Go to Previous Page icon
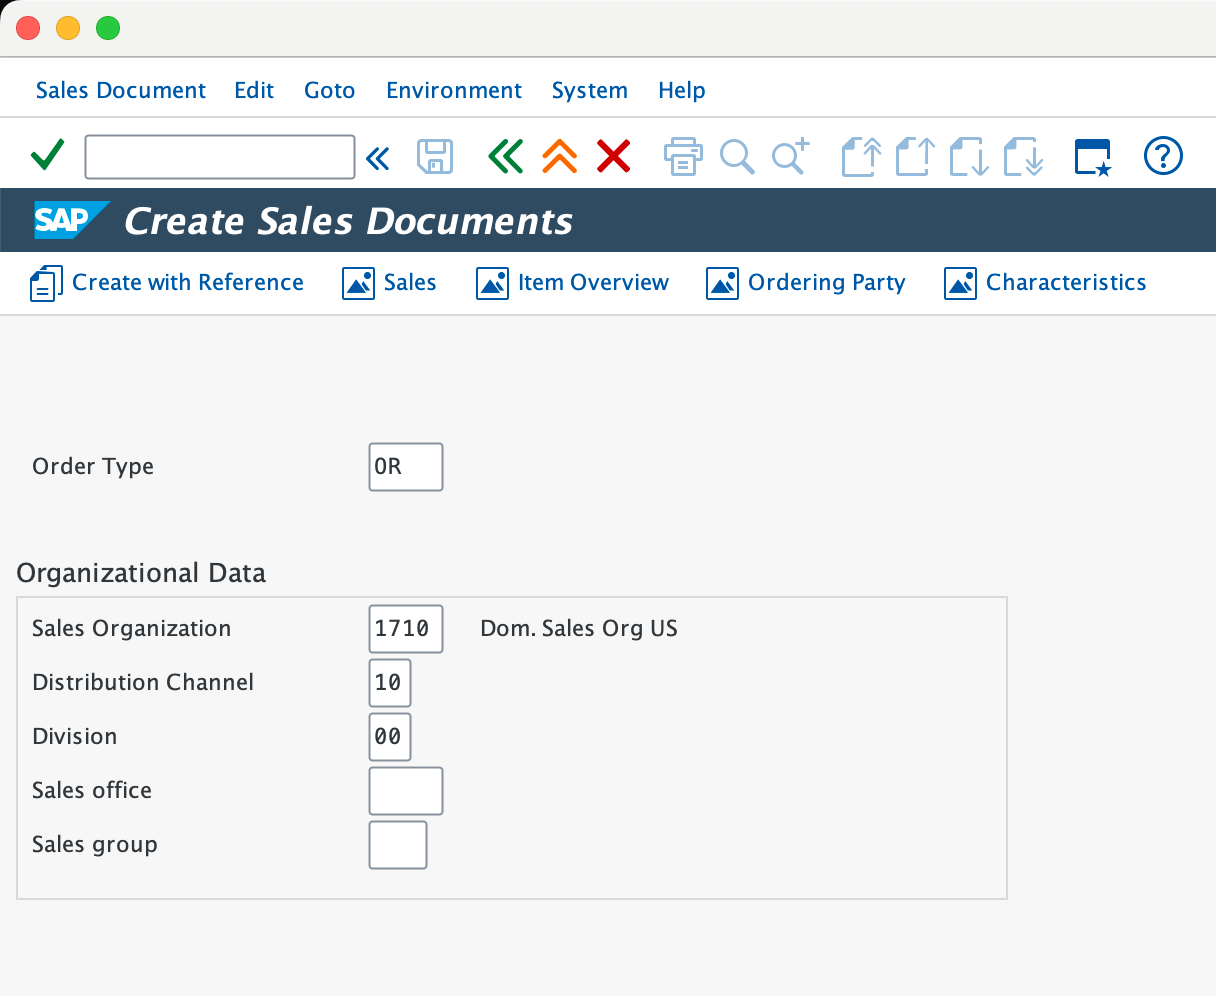The width and height of the screenshot is (1216, 996). click(x=915, y=156)
